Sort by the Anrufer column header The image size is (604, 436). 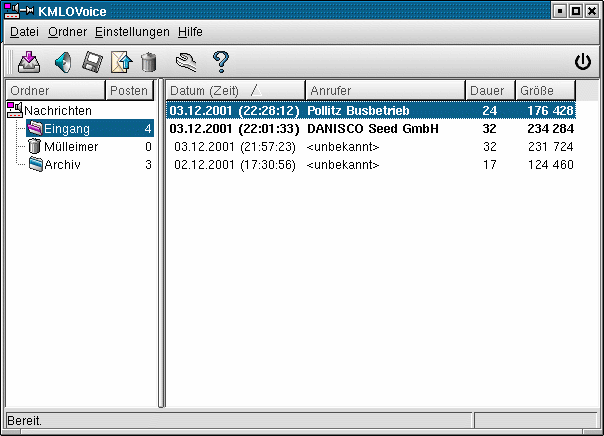point(385,91)
